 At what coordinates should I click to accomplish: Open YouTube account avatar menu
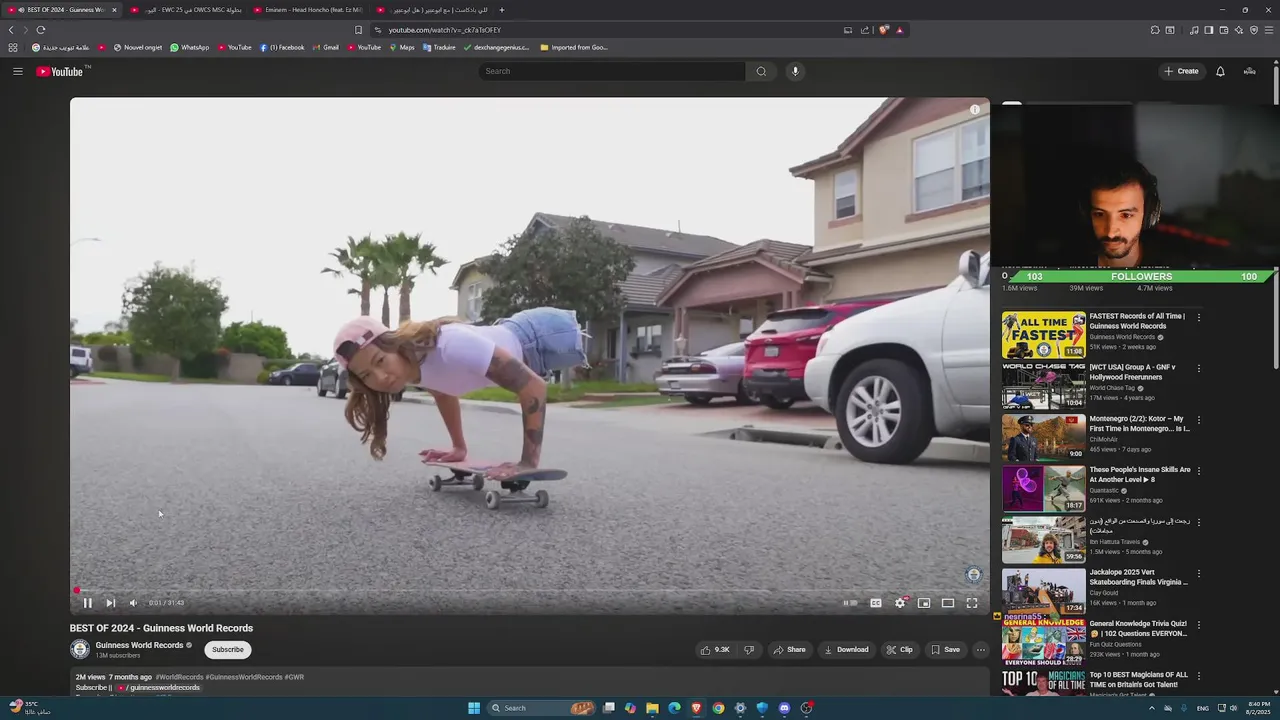pos(1250,71)
